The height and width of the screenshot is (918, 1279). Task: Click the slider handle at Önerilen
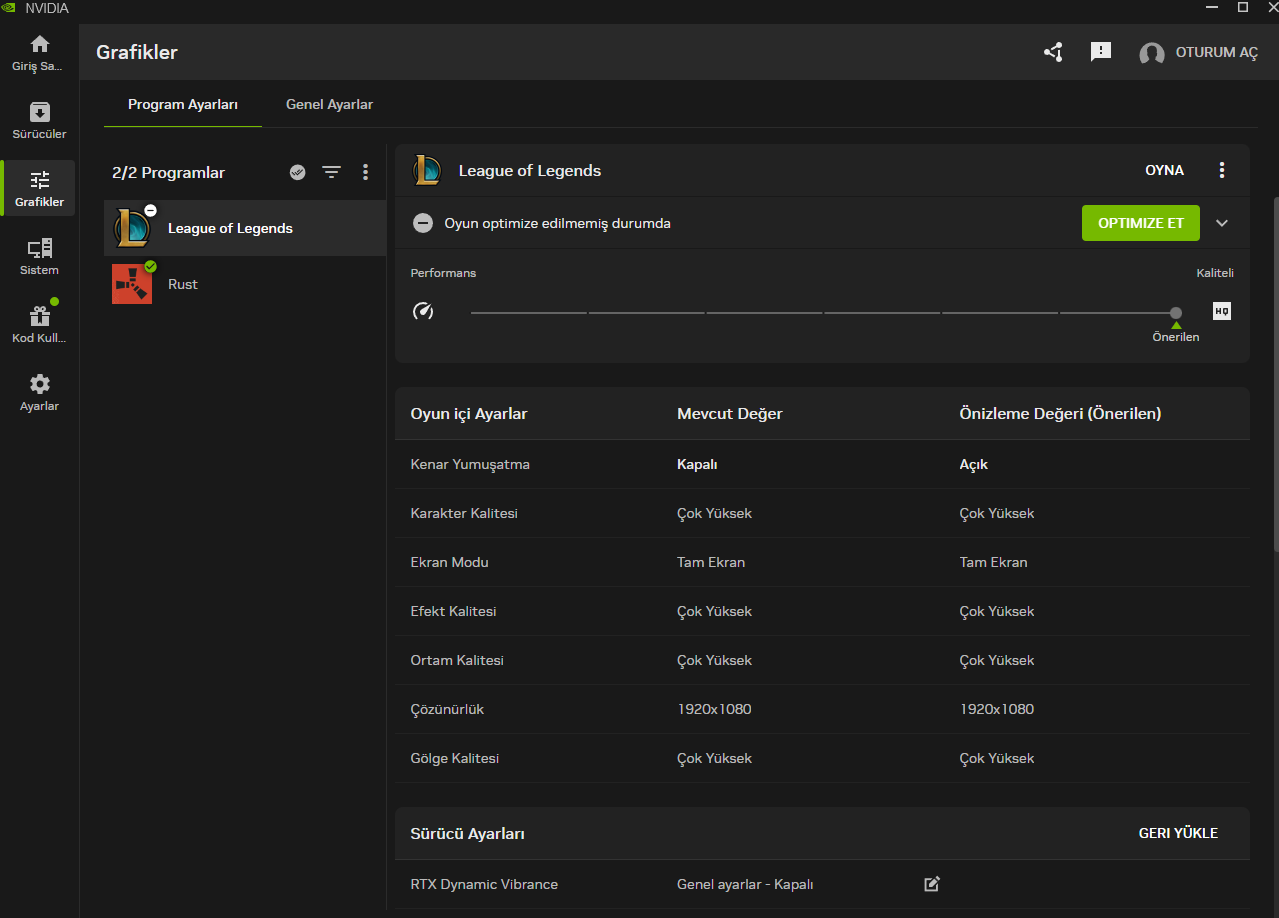pos(1176,313)
